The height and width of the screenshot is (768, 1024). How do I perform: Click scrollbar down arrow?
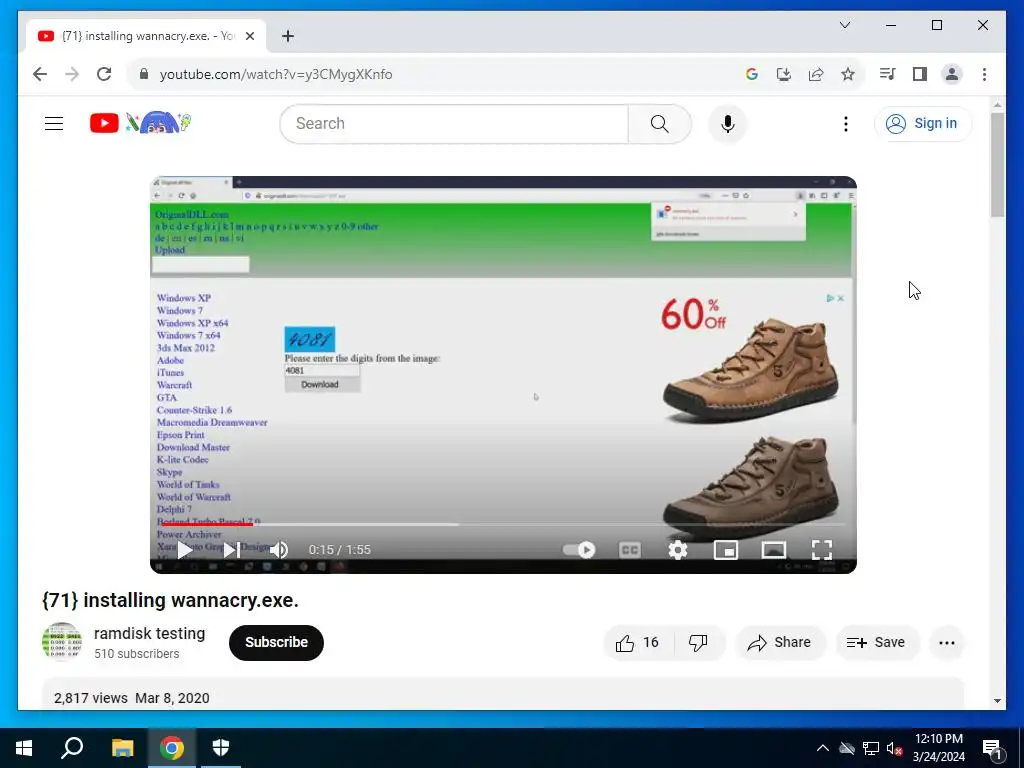[x=997, y=701]
